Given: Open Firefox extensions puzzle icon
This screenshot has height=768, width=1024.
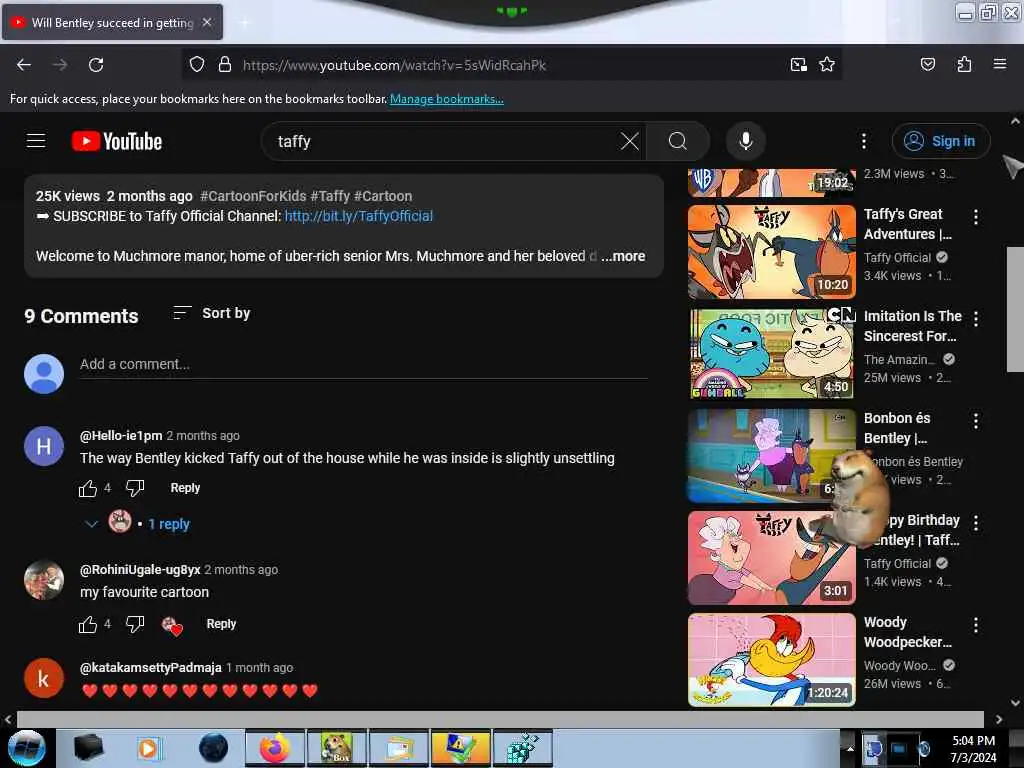Looking at the screenshot, I should tap(964, 65).
